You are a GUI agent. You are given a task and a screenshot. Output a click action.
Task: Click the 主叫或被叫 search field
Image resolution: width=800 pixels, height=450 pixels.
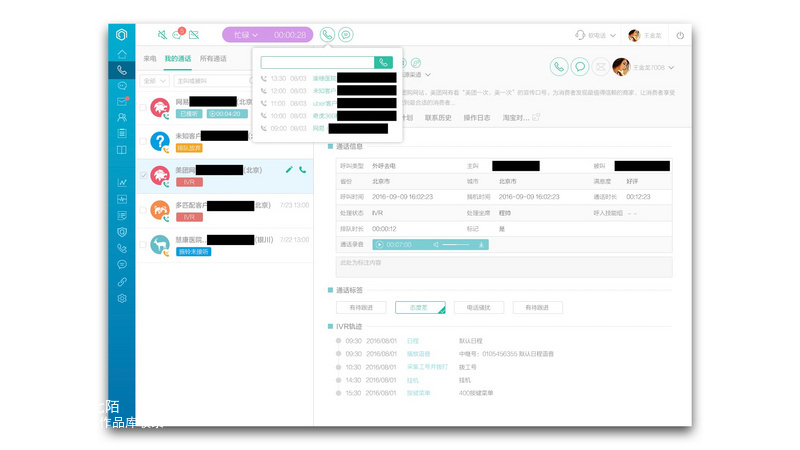pyautogui.click(x=213, y=81)
